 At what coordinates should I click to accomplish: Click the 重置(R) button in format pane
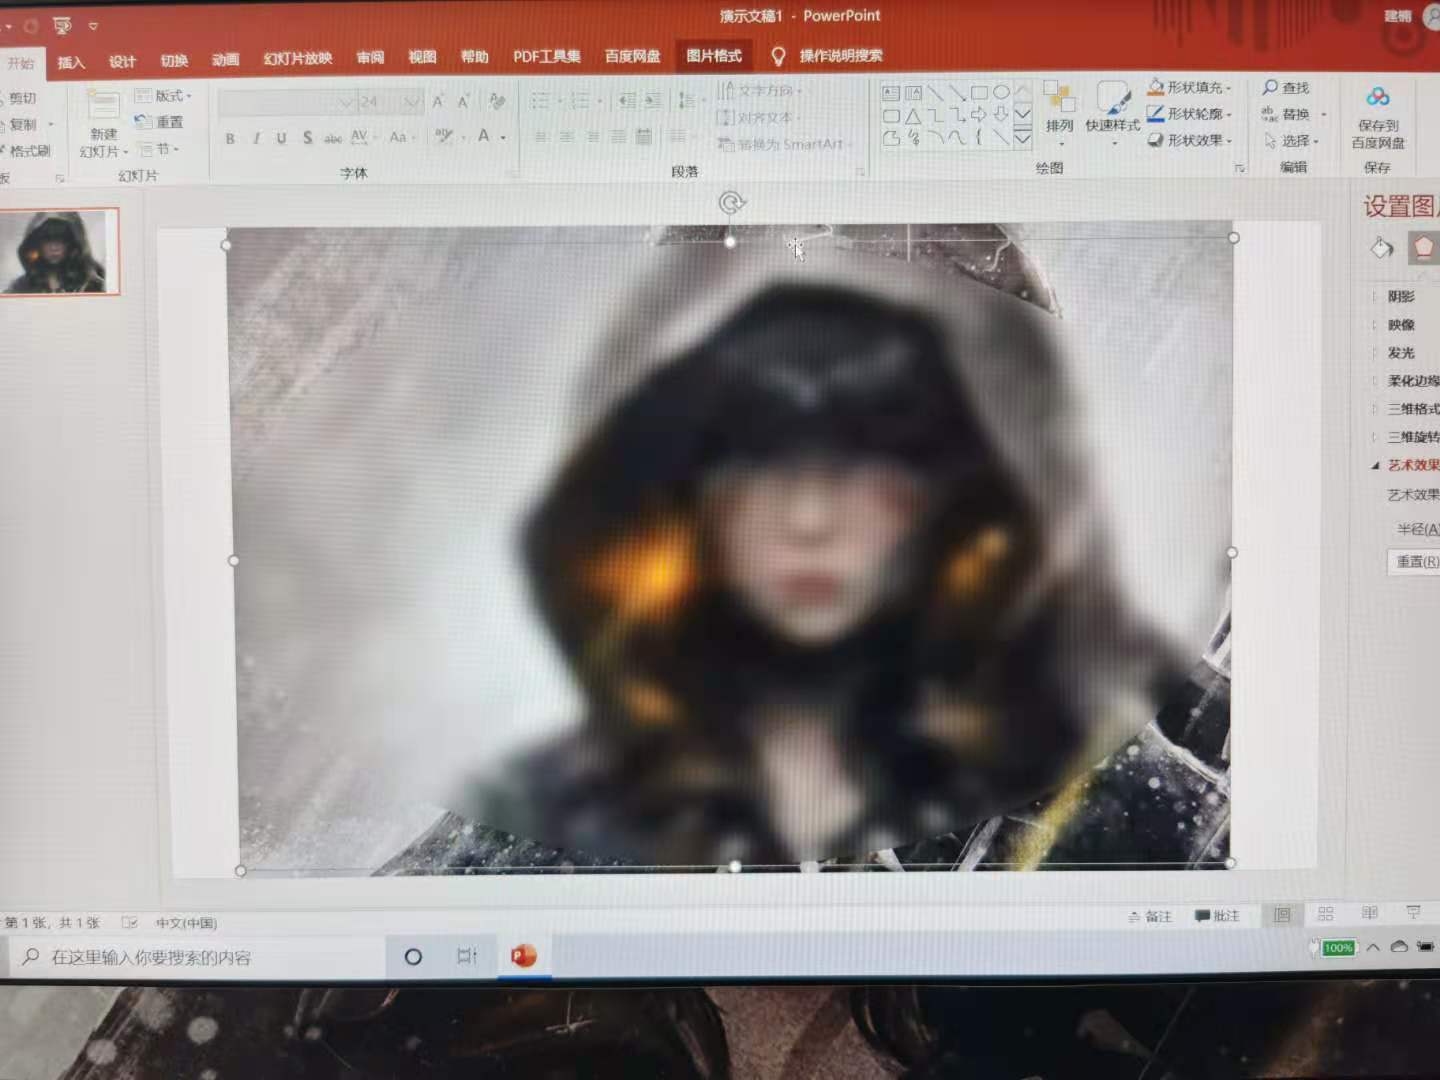pyautogui.click(x=1415, y=561)
